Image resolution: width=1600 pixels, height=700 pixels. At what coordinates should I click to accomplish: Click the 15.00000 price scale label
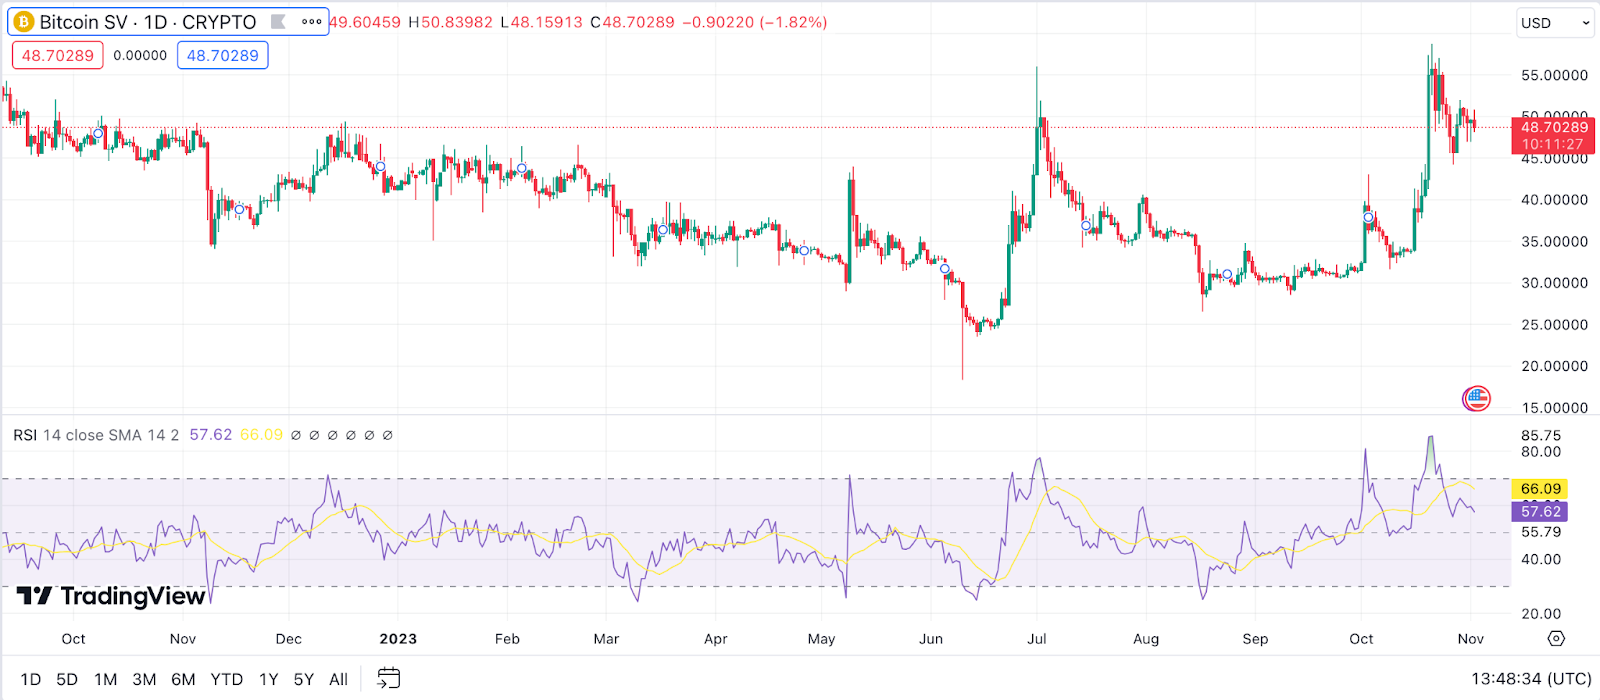1555,408
